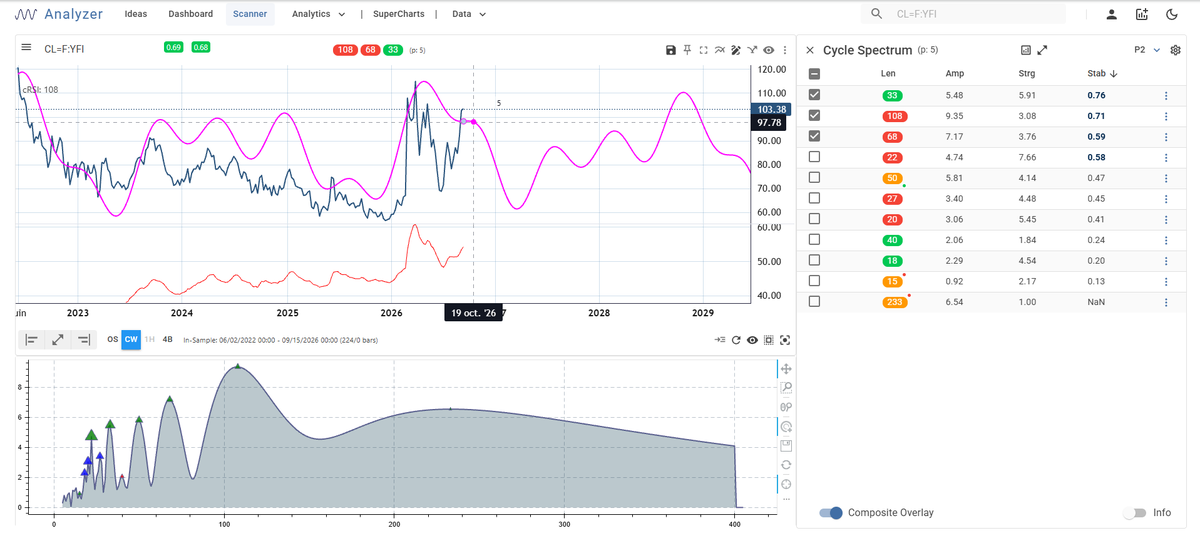Click the focus target icon above spectrum
The image size is (1200, 533).
click(785, 340)
